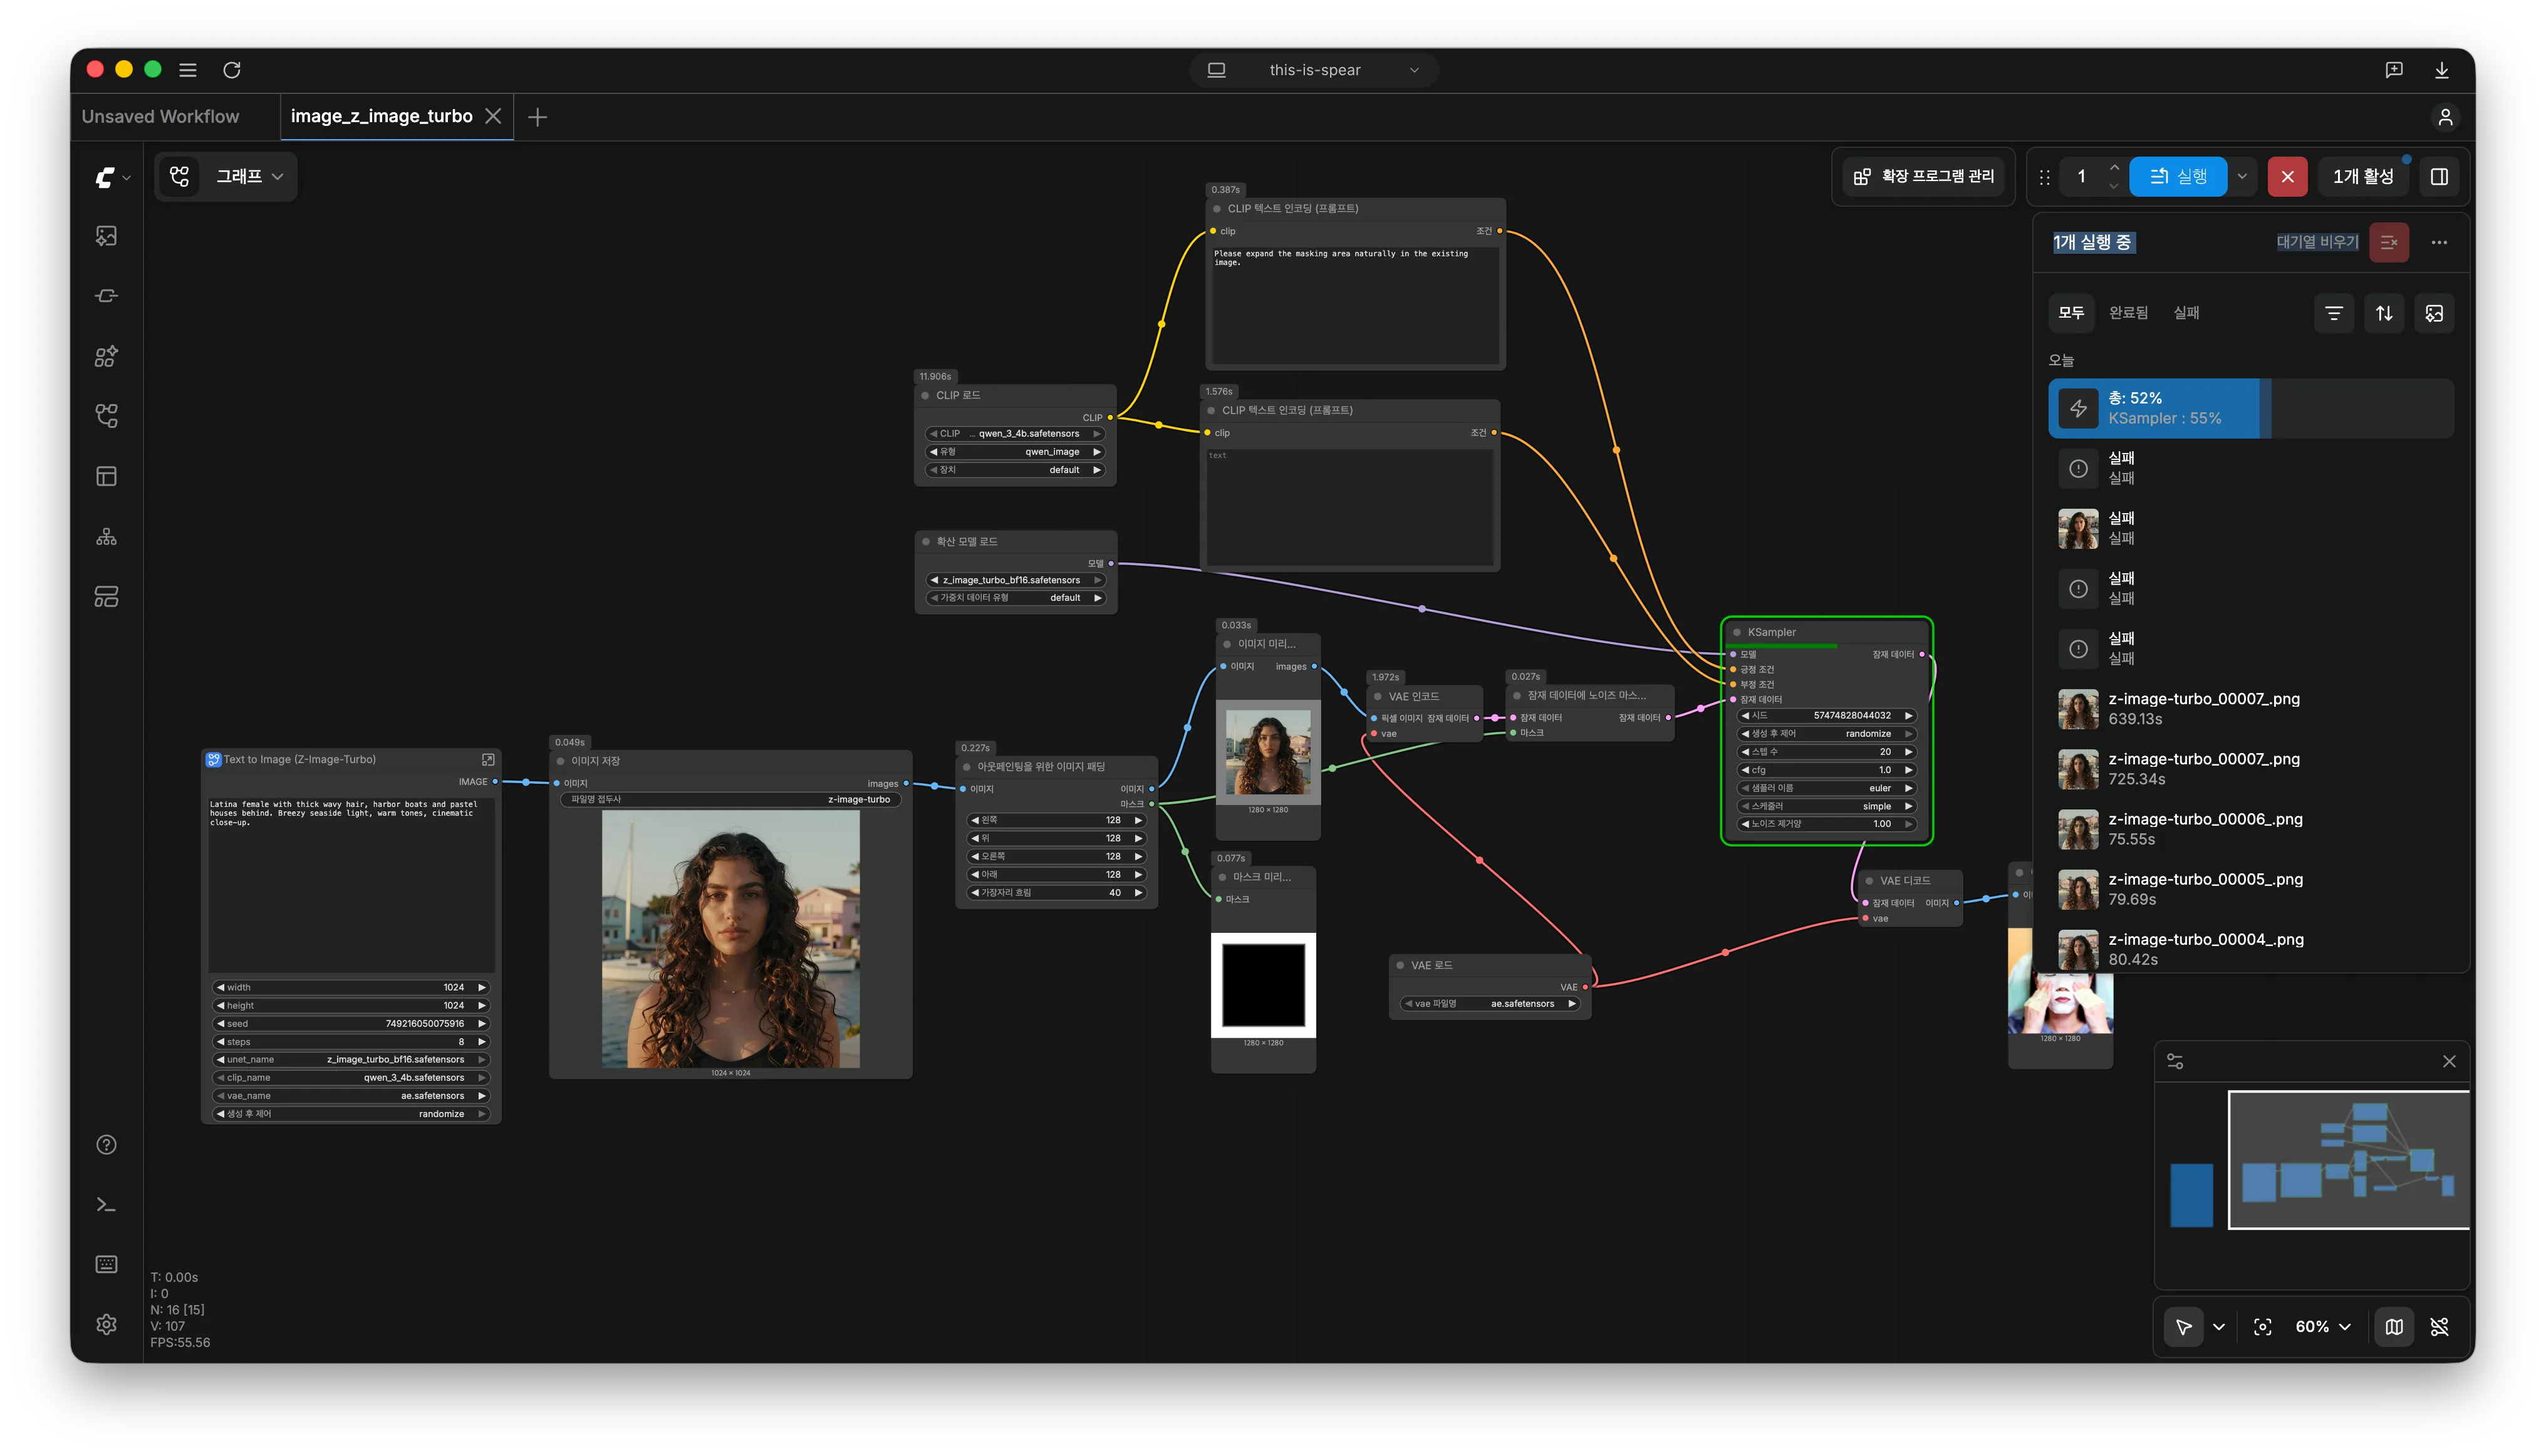Open a new workflow tab with plus
Viewport: 2546px width, 1456px height.
(537, 118)
